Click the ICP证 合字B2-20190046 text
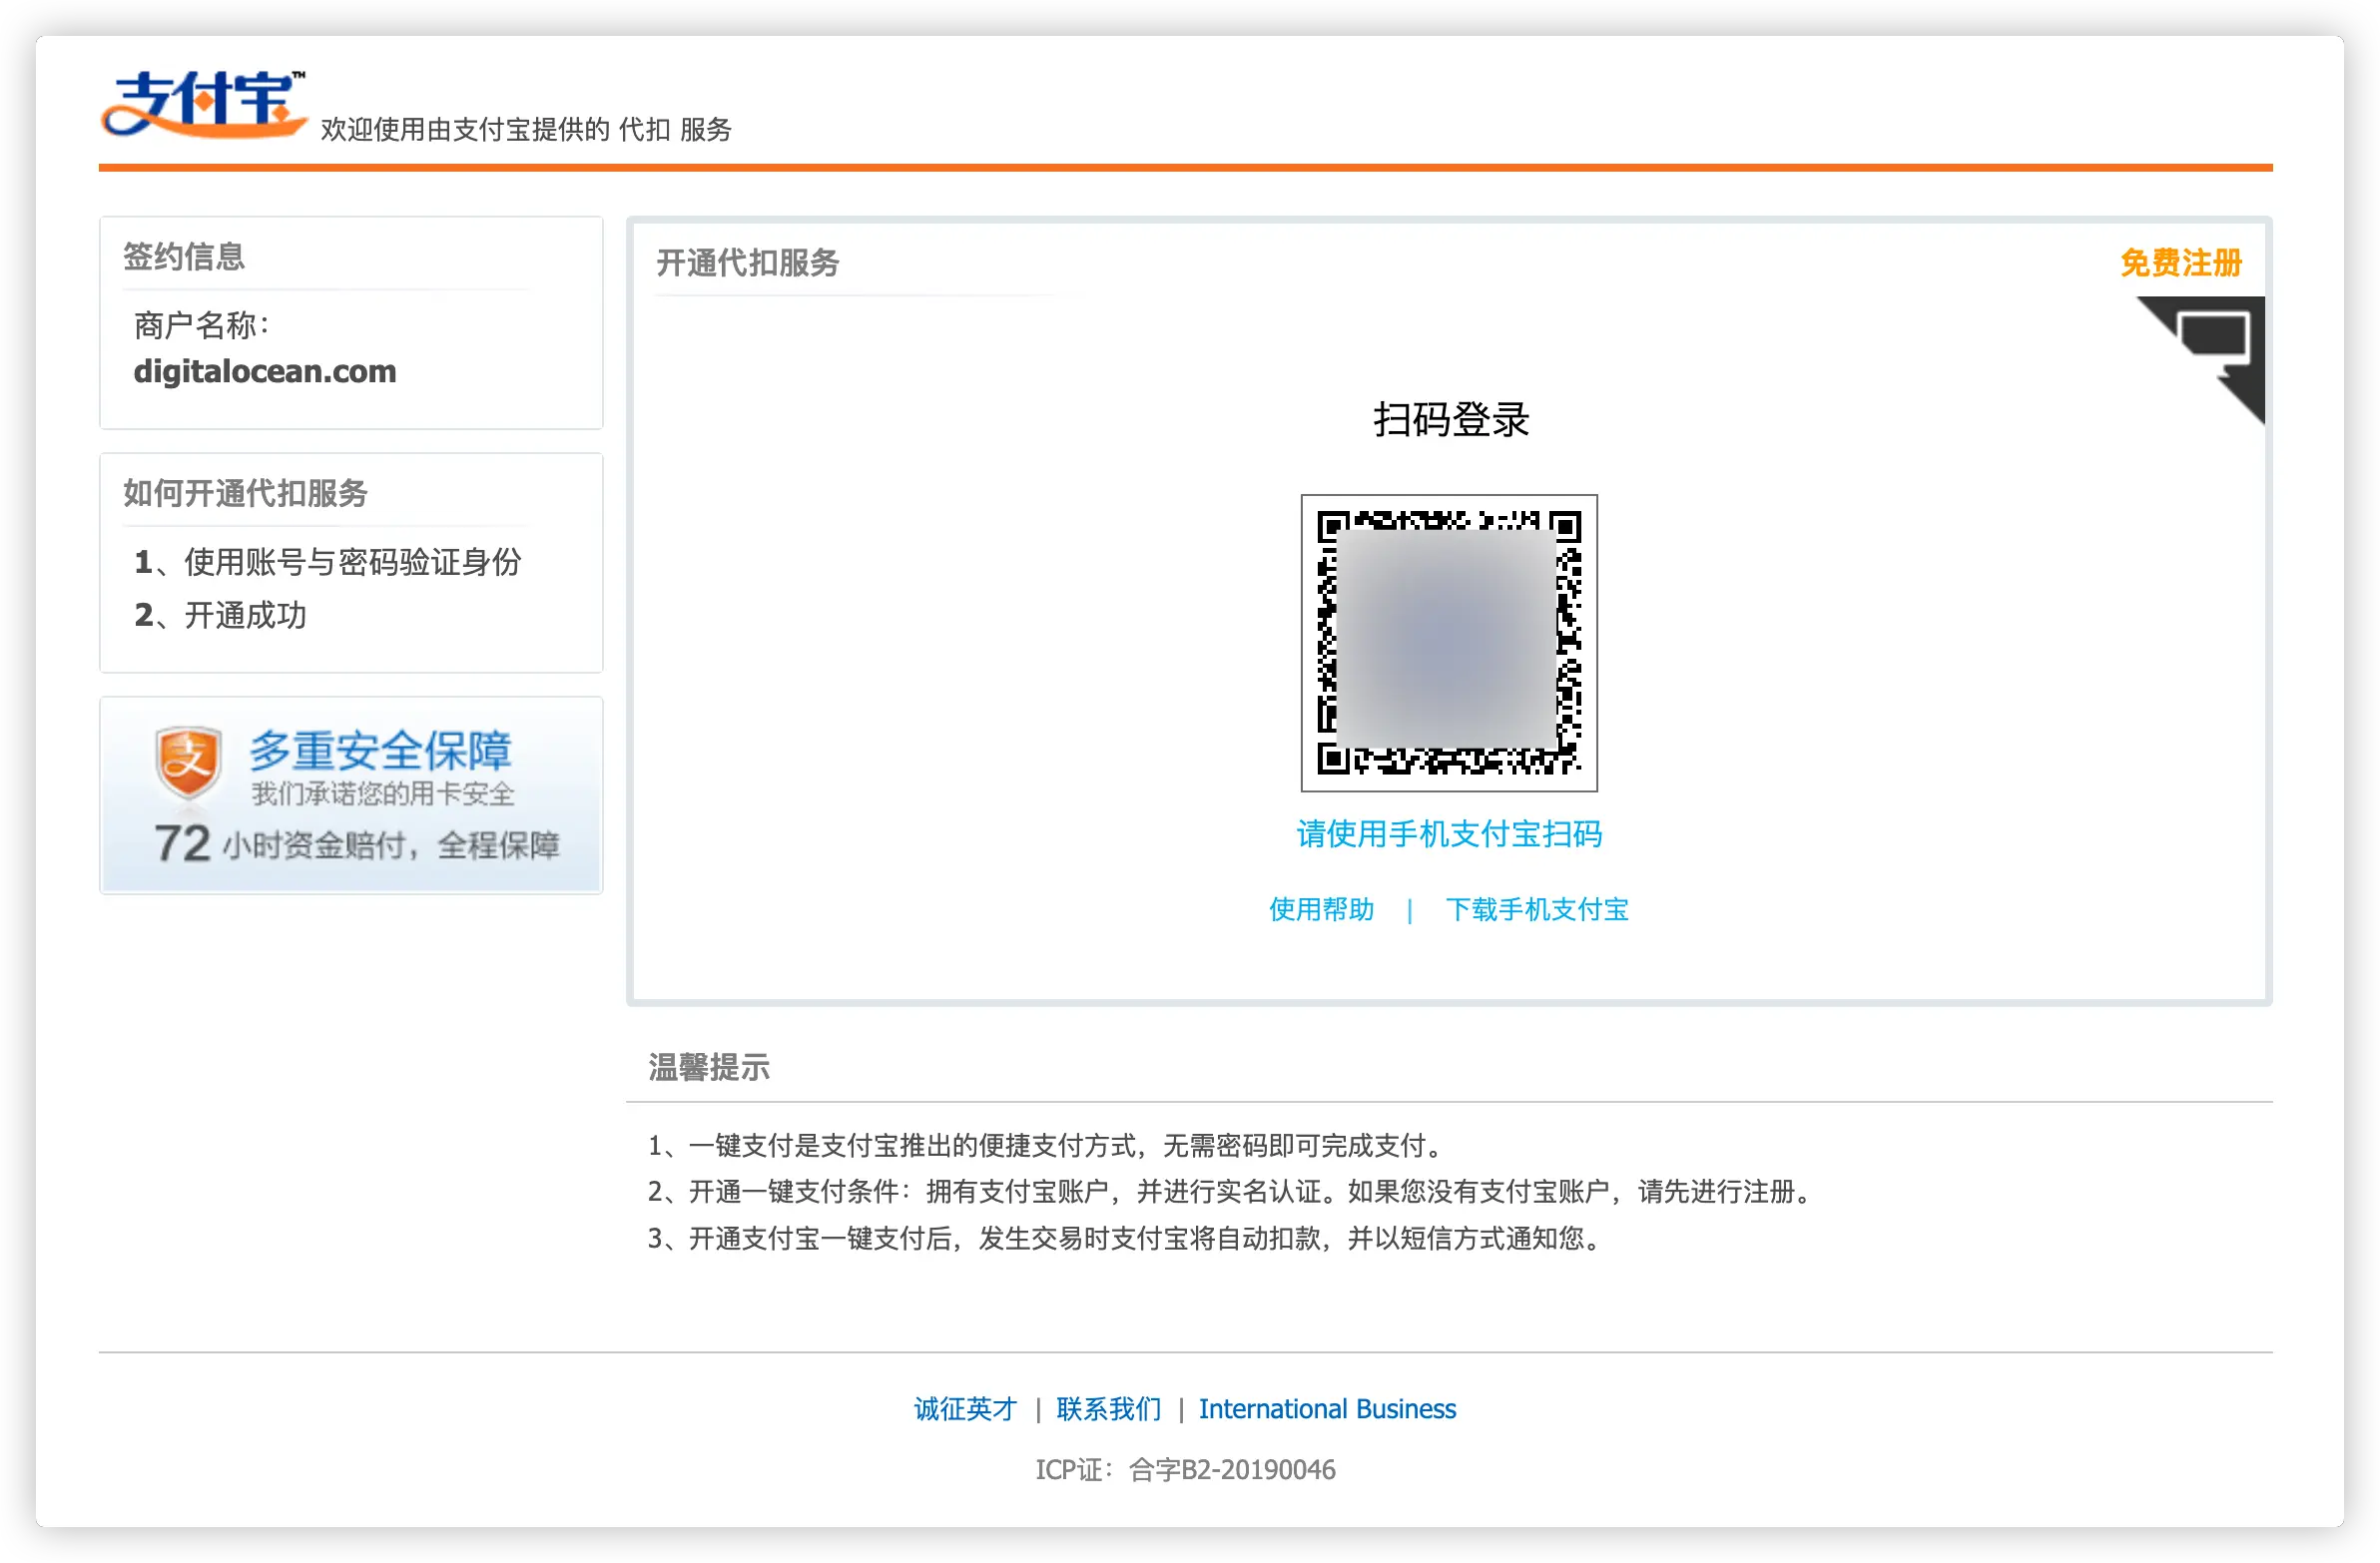The height and width of the screenshot is (1563, 2380). 1185,1469
